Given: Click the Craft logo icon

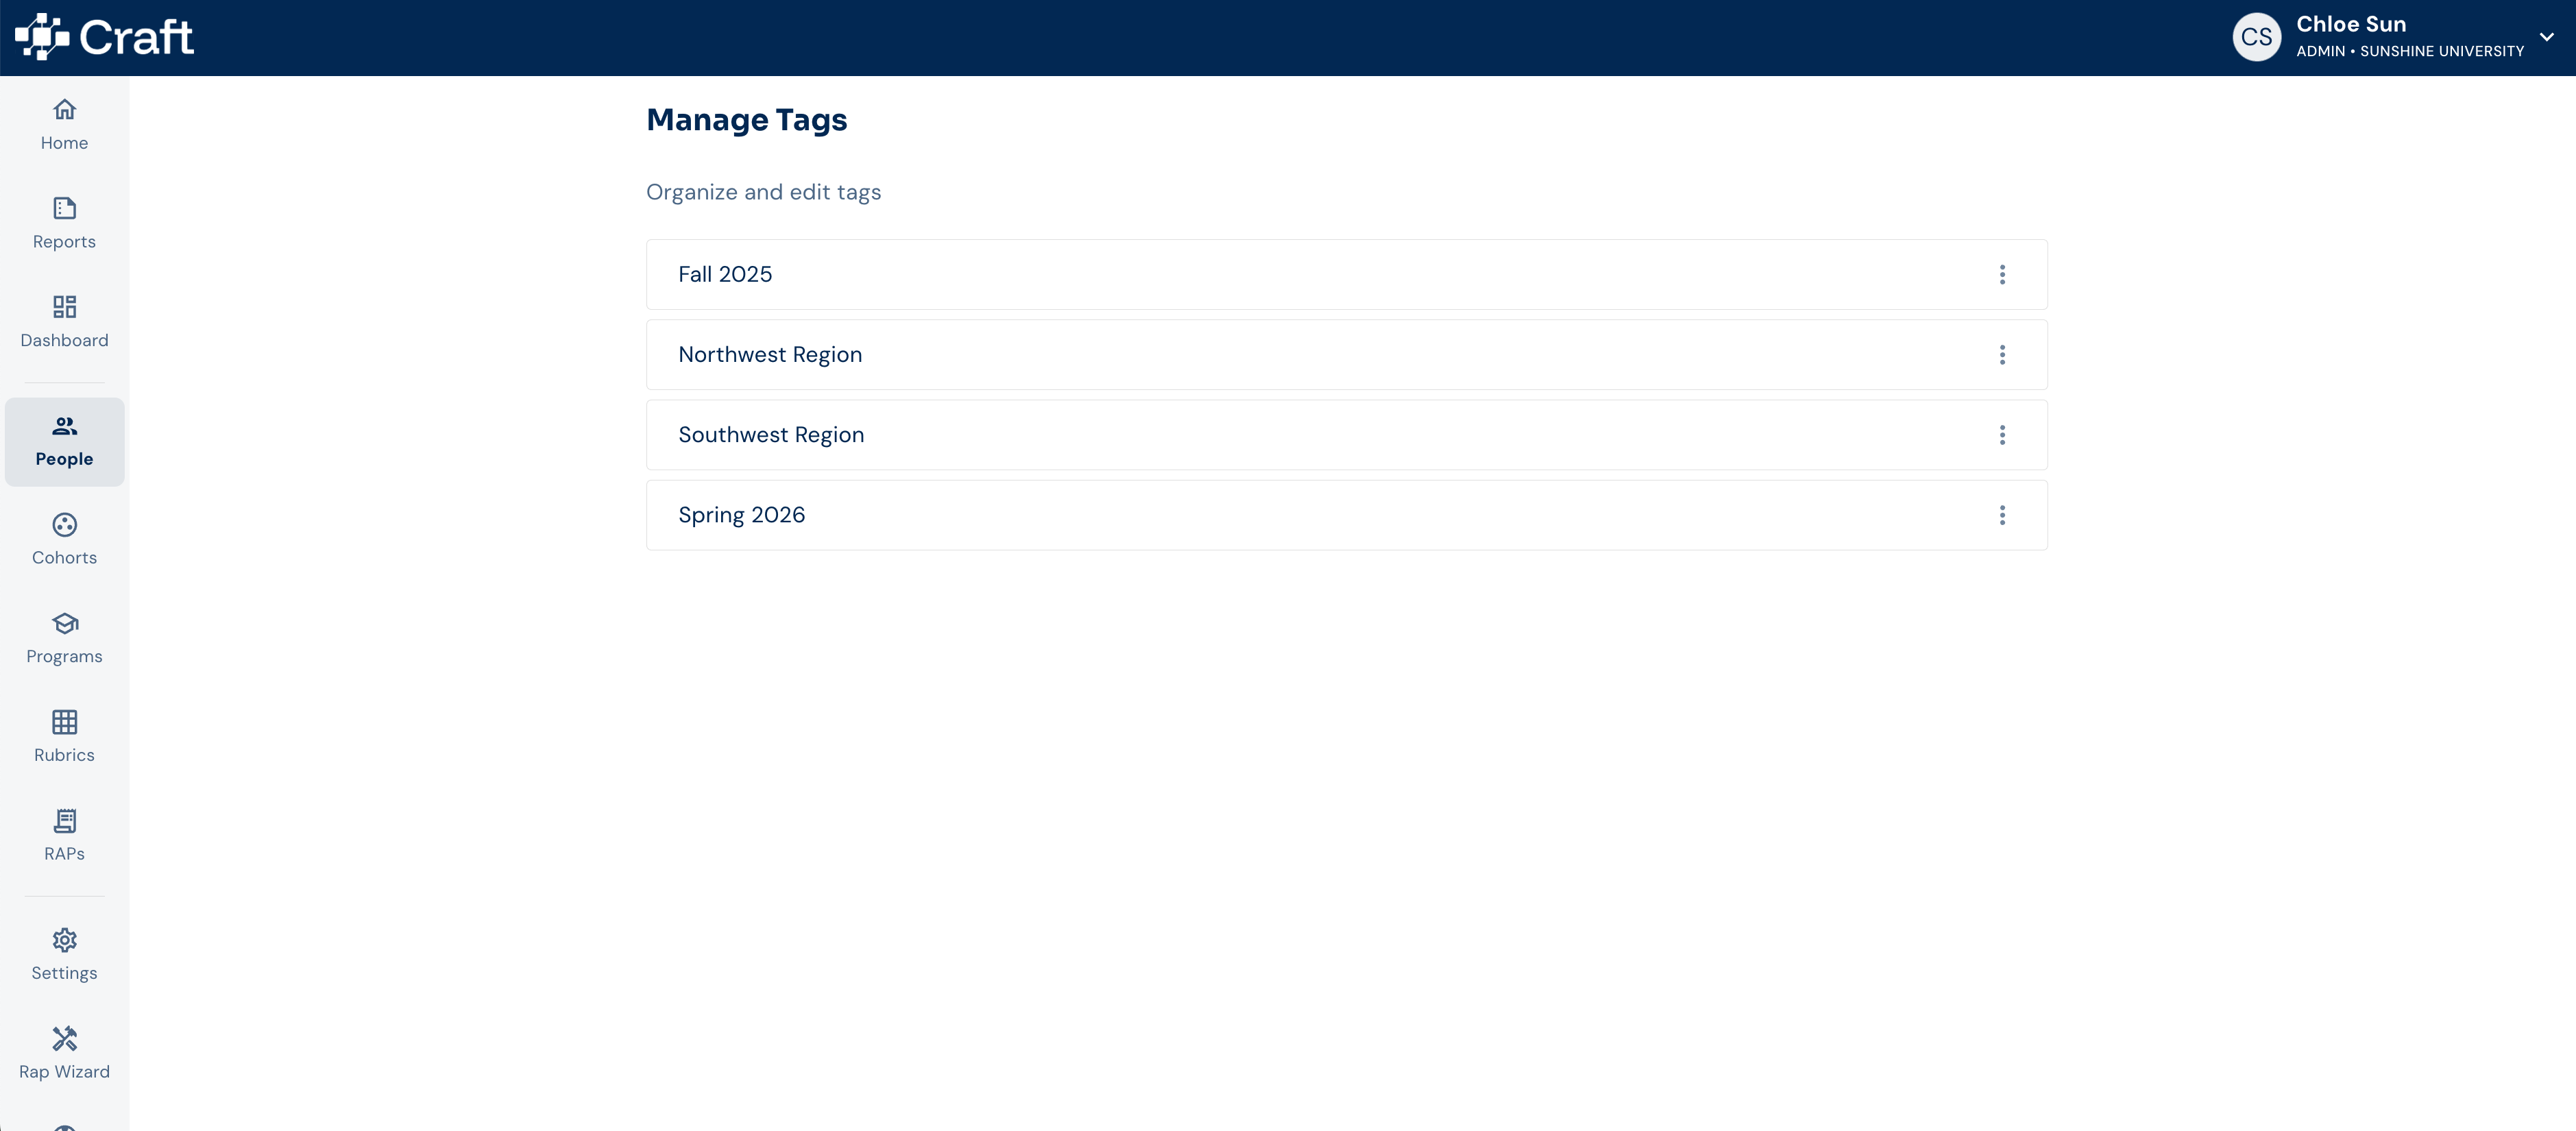Looking at the screenshot, I should click(x=42, y=37).
